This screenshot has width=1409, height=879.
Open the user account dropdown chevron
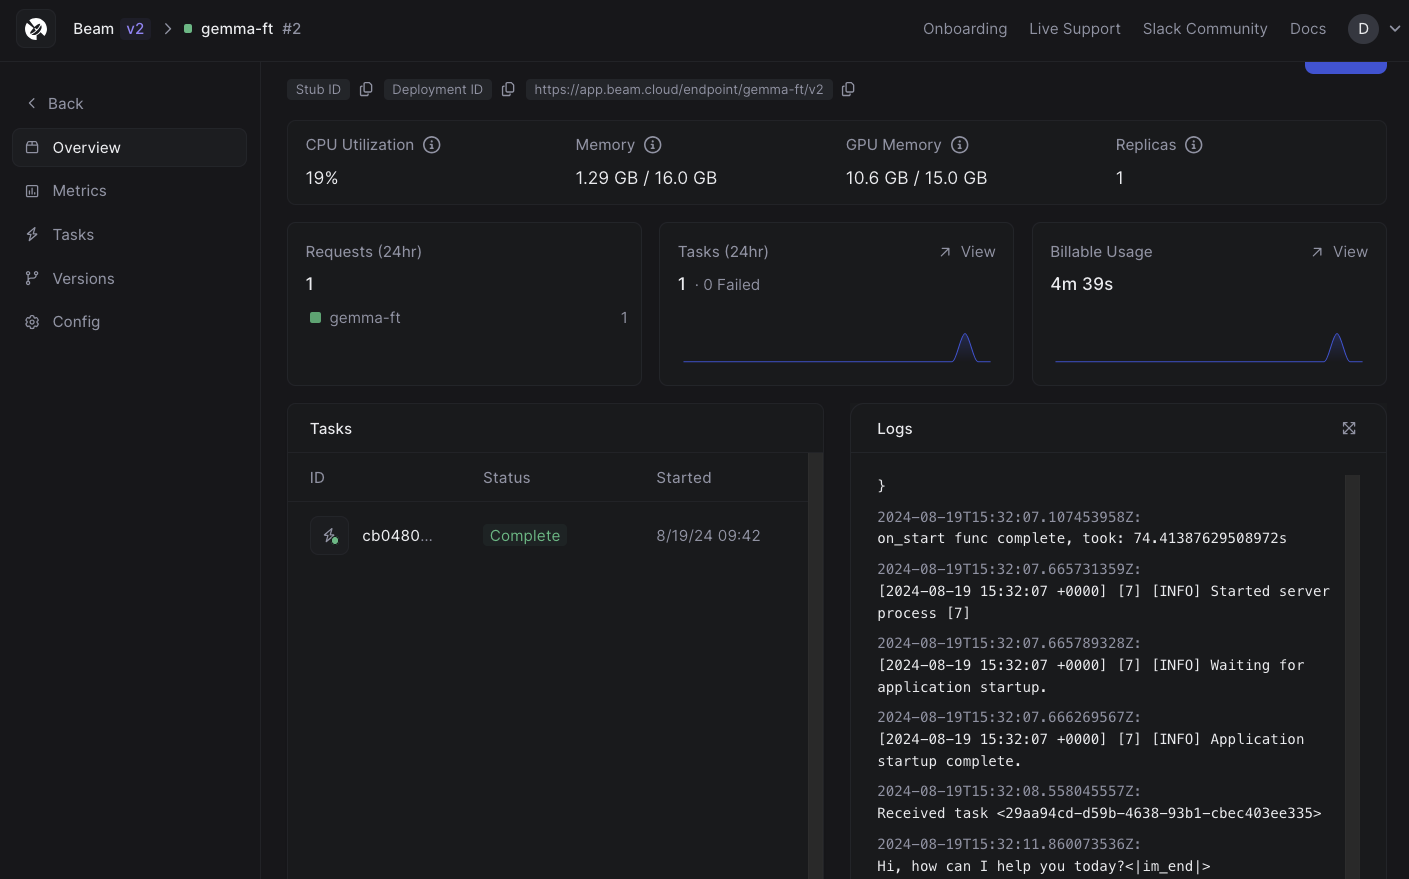tap(1395, 29)
